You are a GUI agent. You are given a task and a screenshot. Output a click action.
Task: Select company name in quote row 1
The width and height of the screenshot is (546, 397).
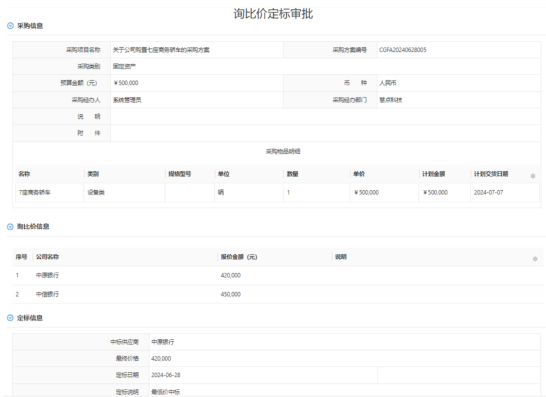pyautogui.click(x=47, y=275)
